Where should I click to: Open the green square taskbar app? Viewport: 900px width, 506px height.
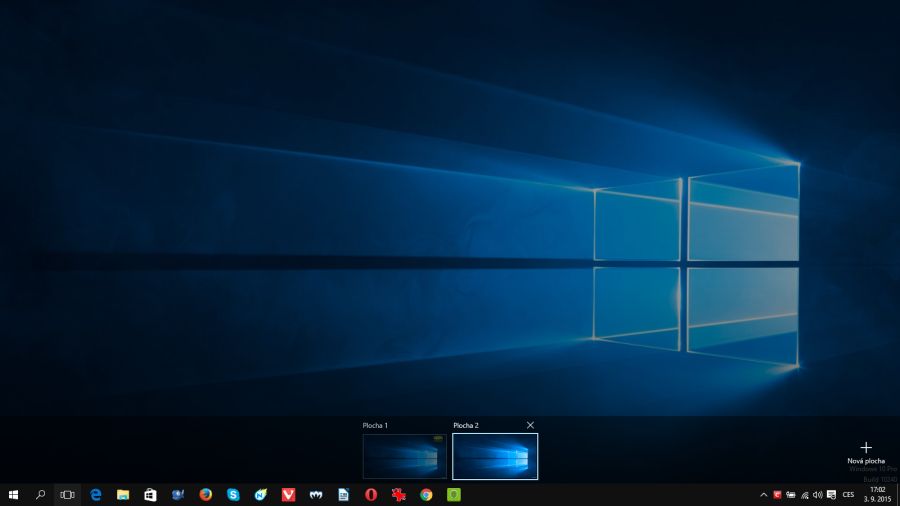tap(453, 495)
